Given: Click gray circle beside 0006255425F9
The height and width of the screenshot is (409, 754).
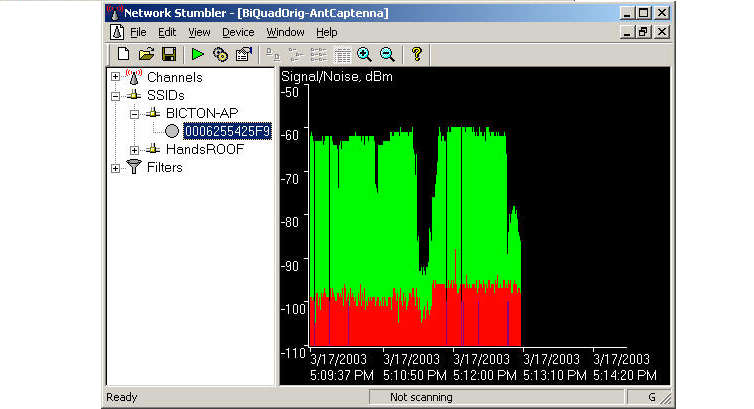Looking at the screenshot, I should point(172,131).
